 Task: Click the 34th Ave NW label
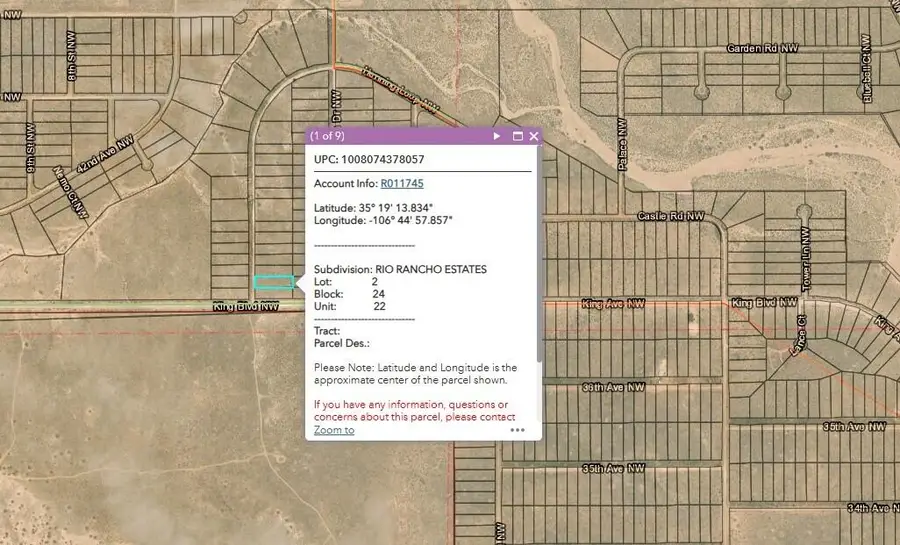[873, 508]
